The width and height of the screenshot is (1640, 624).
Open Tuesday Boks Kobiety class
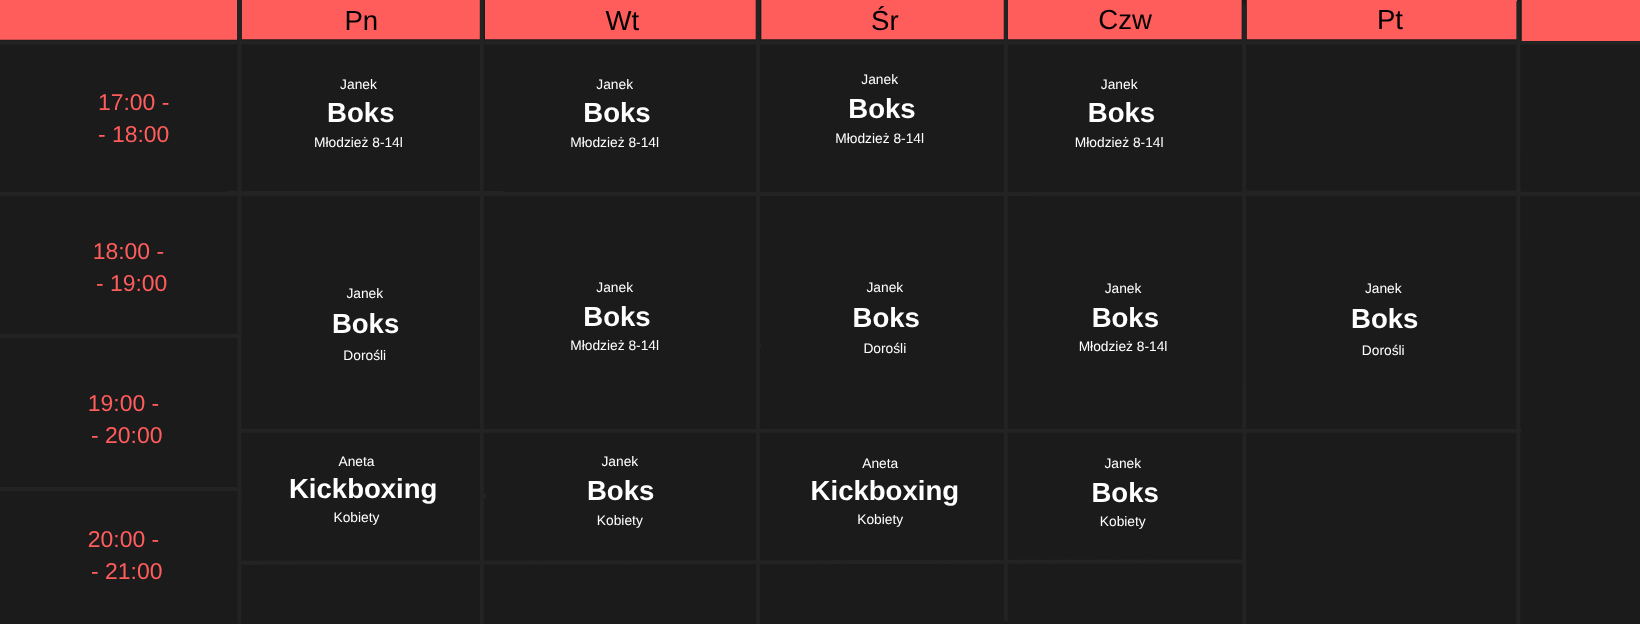click(620, 496)
